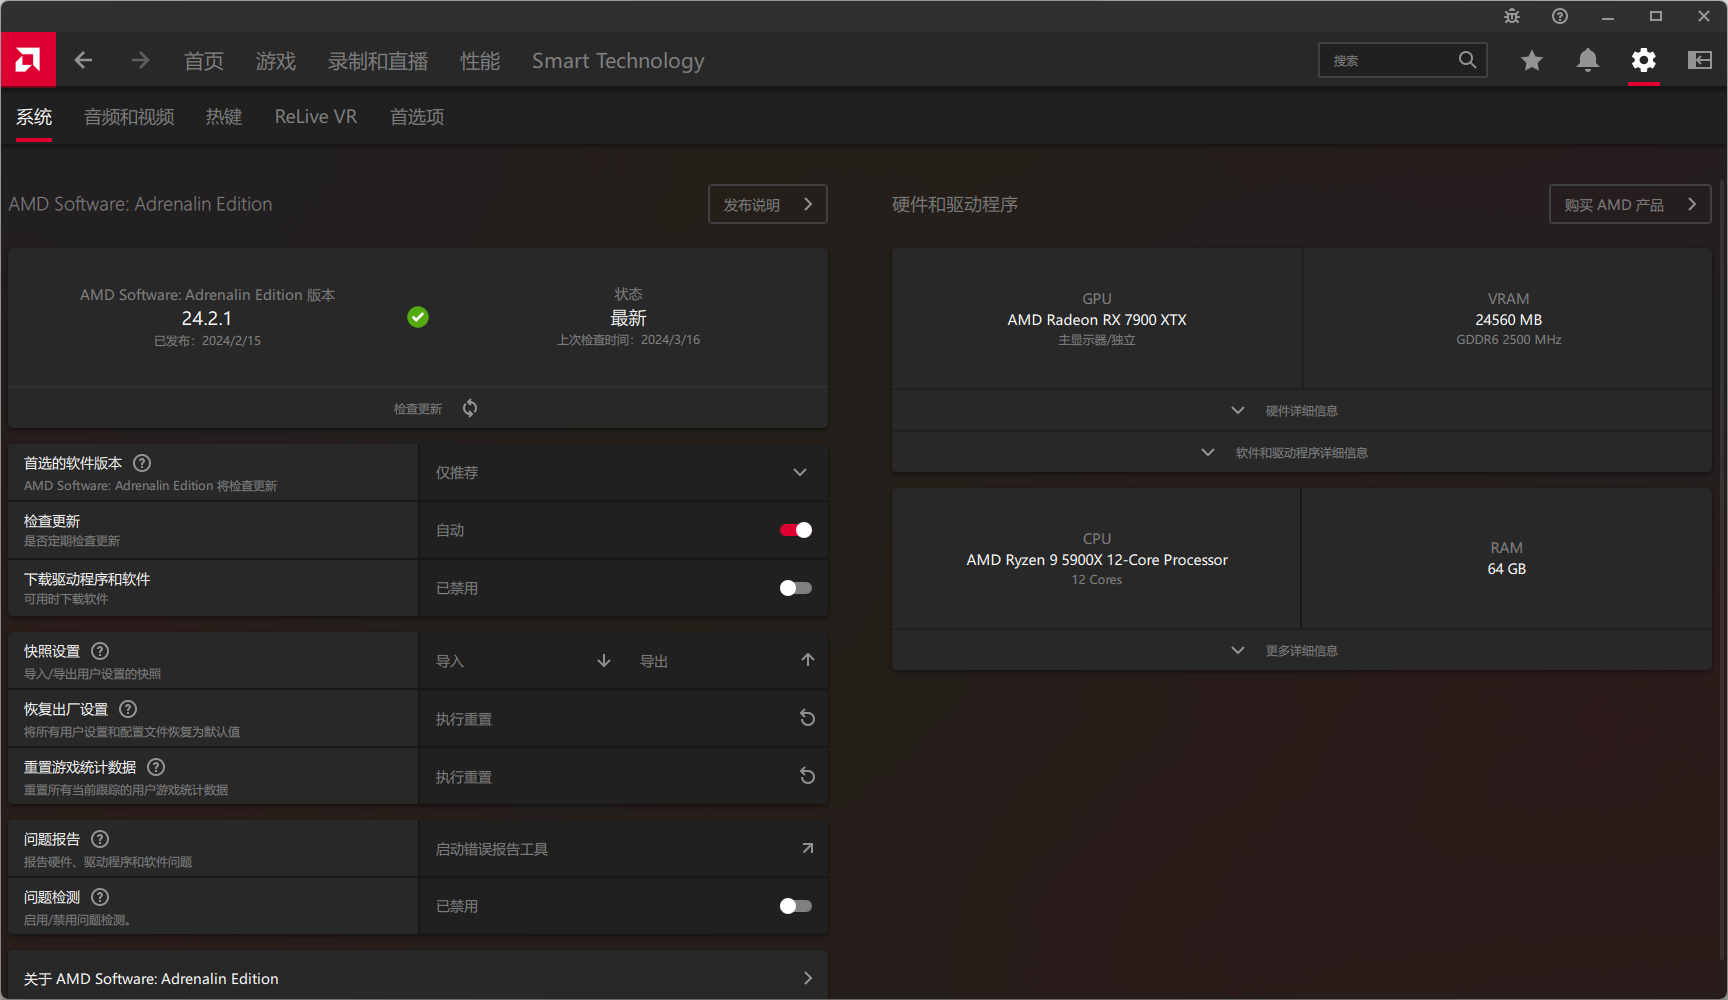Click GPU AMD Radeon RX 7900 XTX text
This screenshot has height=1000, width=1728.
point(1097,320)
